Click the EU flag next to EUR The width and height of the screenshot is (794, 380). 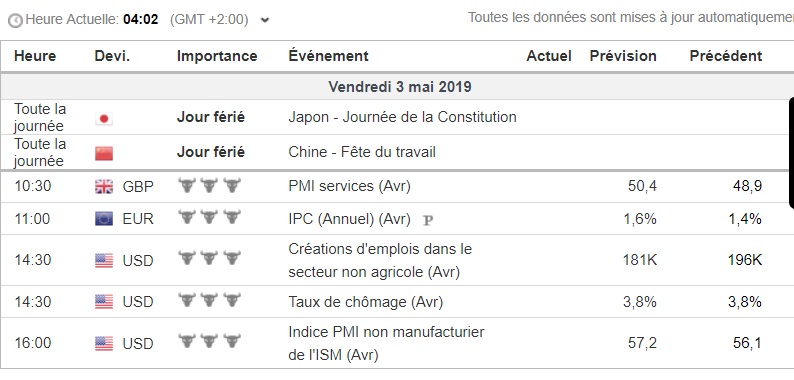tap(104, 219)
